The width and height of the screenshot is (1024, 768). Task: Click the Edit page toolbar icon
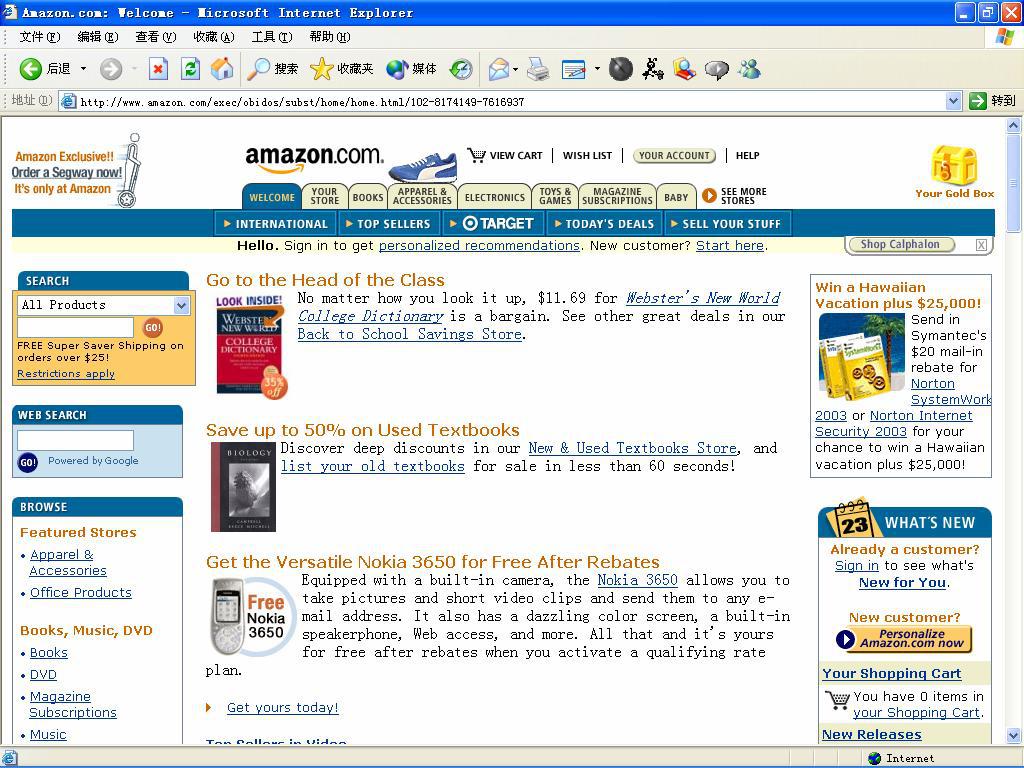coord(574,69)
